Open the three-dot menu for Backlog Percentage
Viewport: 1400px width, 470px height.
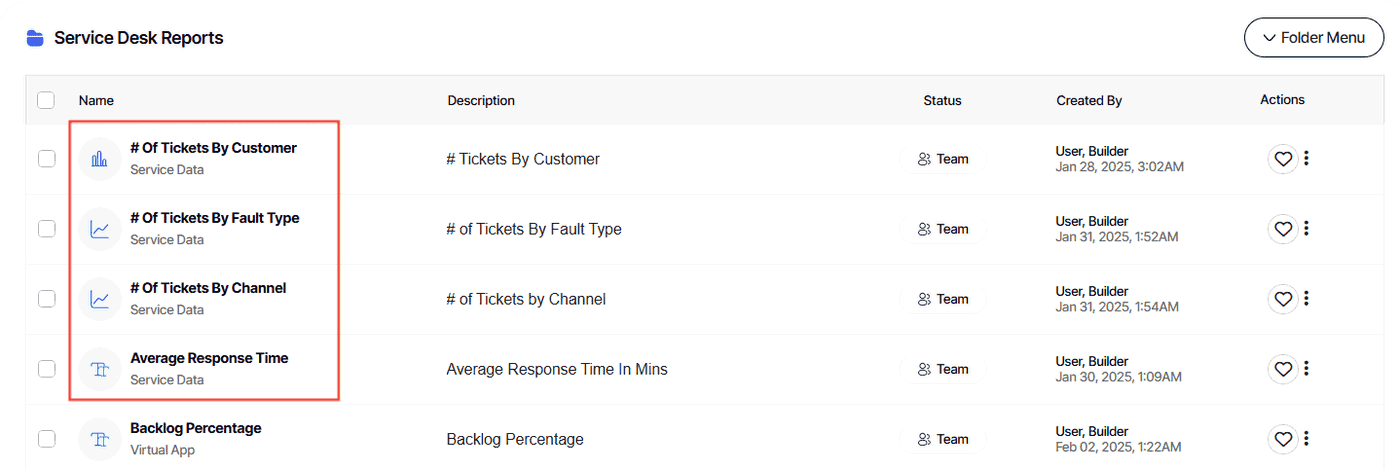click(1307, 439)
